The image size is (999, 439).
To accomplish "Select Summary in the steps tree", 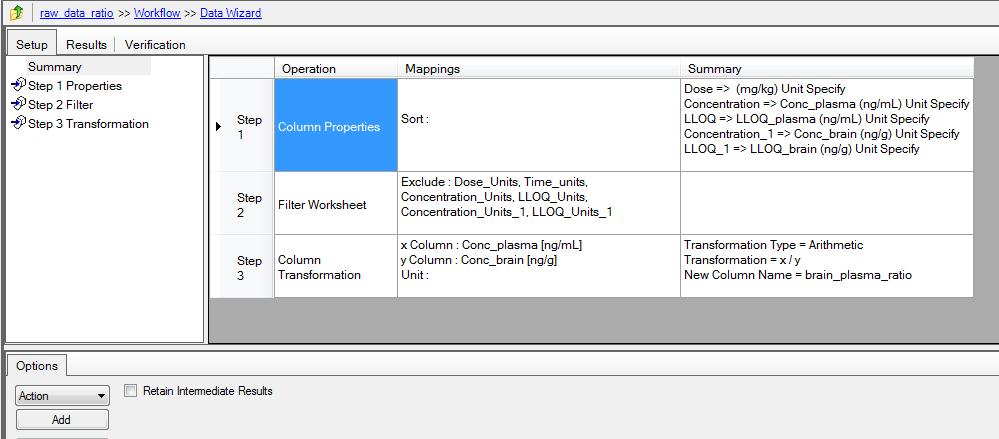I will [x=55, y=66].
